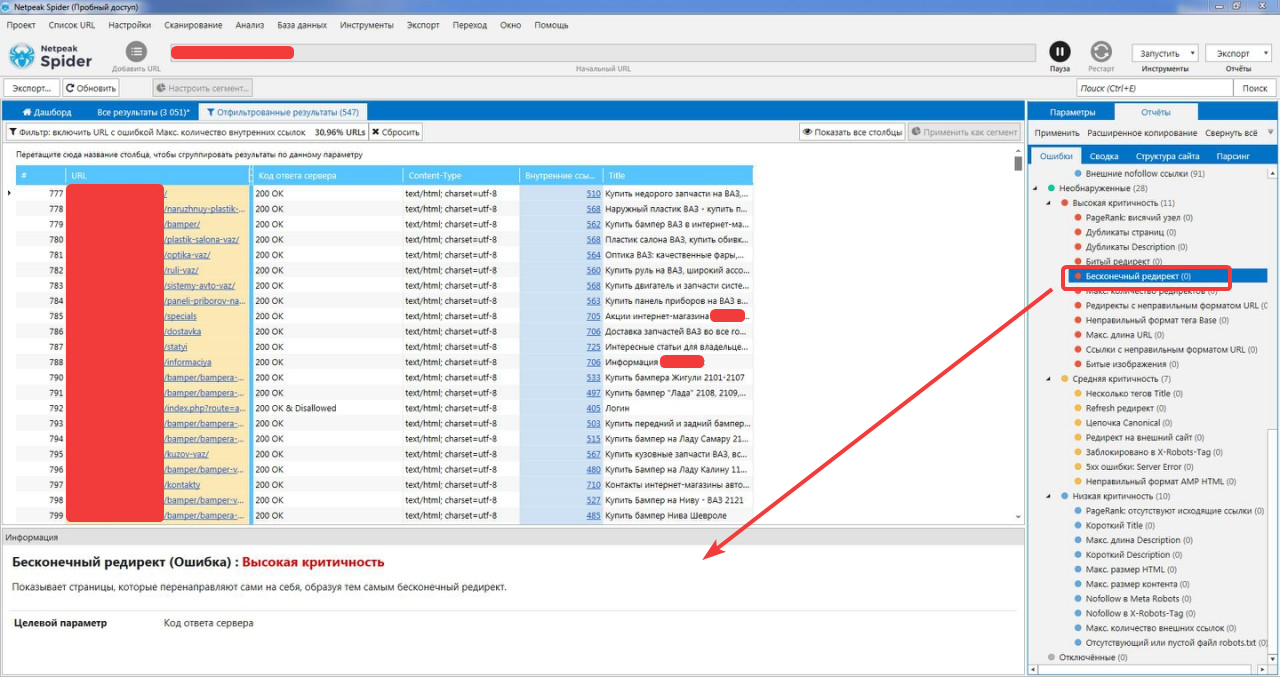Viewport: 1280px width, 677px height.
Task: Collapse the Средняя критичность tree group
Action: [1051, 379]
